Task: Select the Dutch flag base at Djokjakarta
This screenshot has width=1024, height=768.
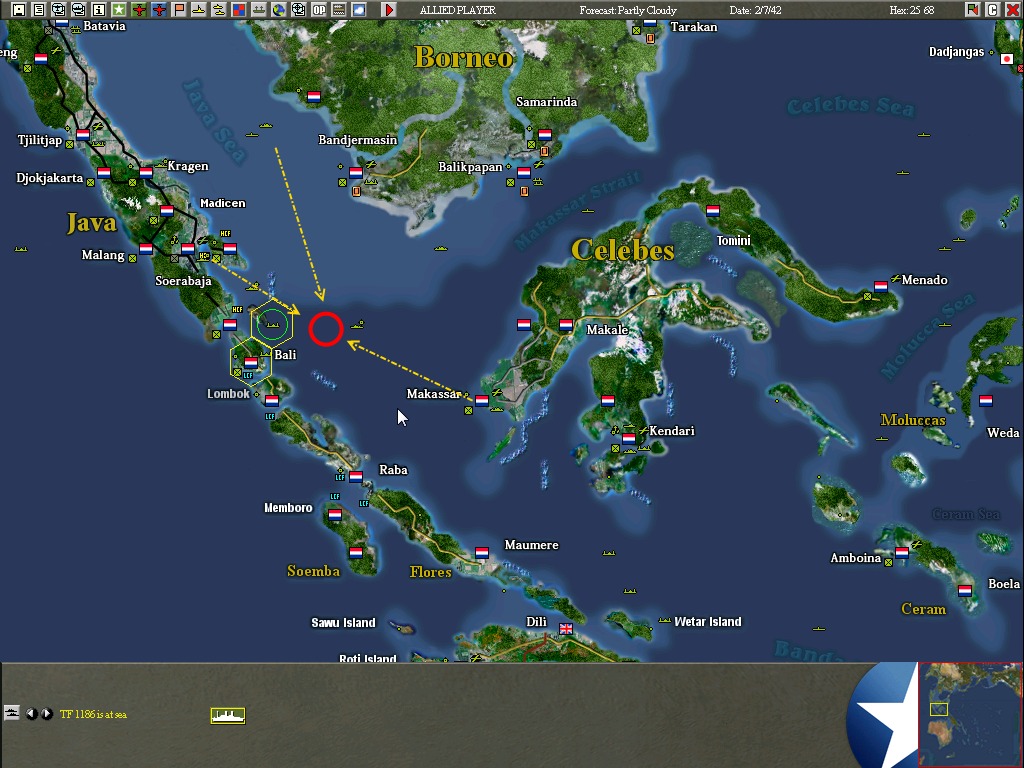Action: (104, 173)
